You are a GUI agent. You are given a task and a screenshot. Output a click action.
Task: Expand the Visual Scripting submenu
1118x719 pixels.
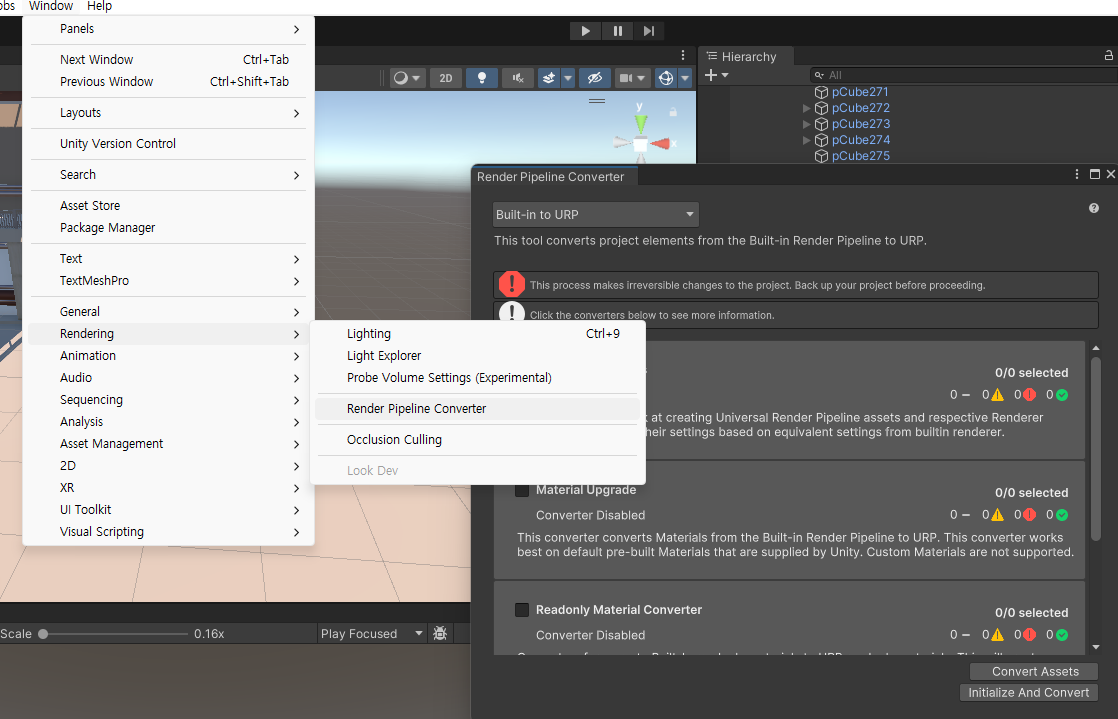[168, 532]
